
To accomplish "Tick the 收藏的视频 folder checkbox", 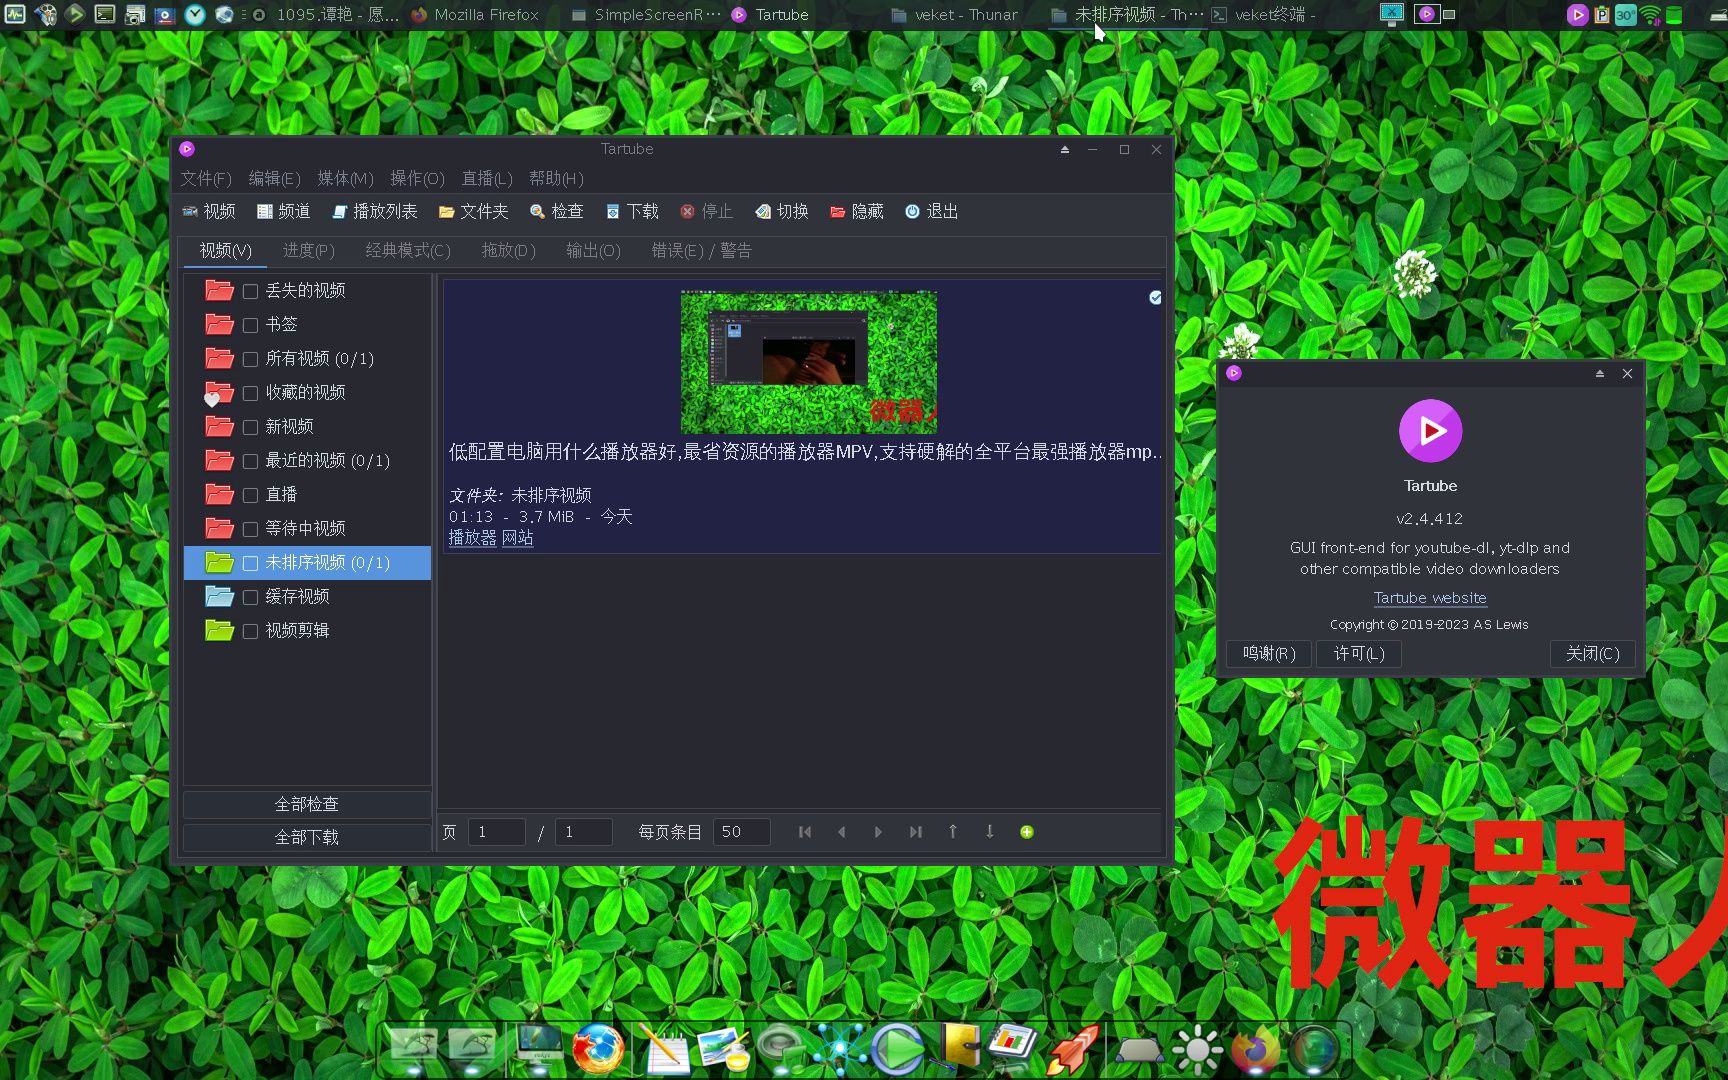I will point(250,393).
